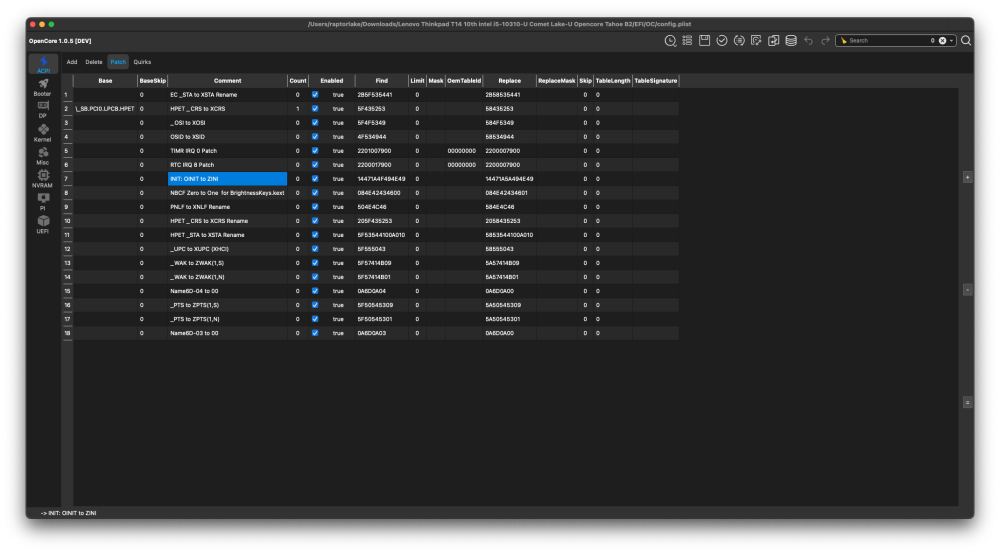This screenshot has height=553, width=1000.
Task: Click the minus remove-row button at right
Action: (967, 290)
